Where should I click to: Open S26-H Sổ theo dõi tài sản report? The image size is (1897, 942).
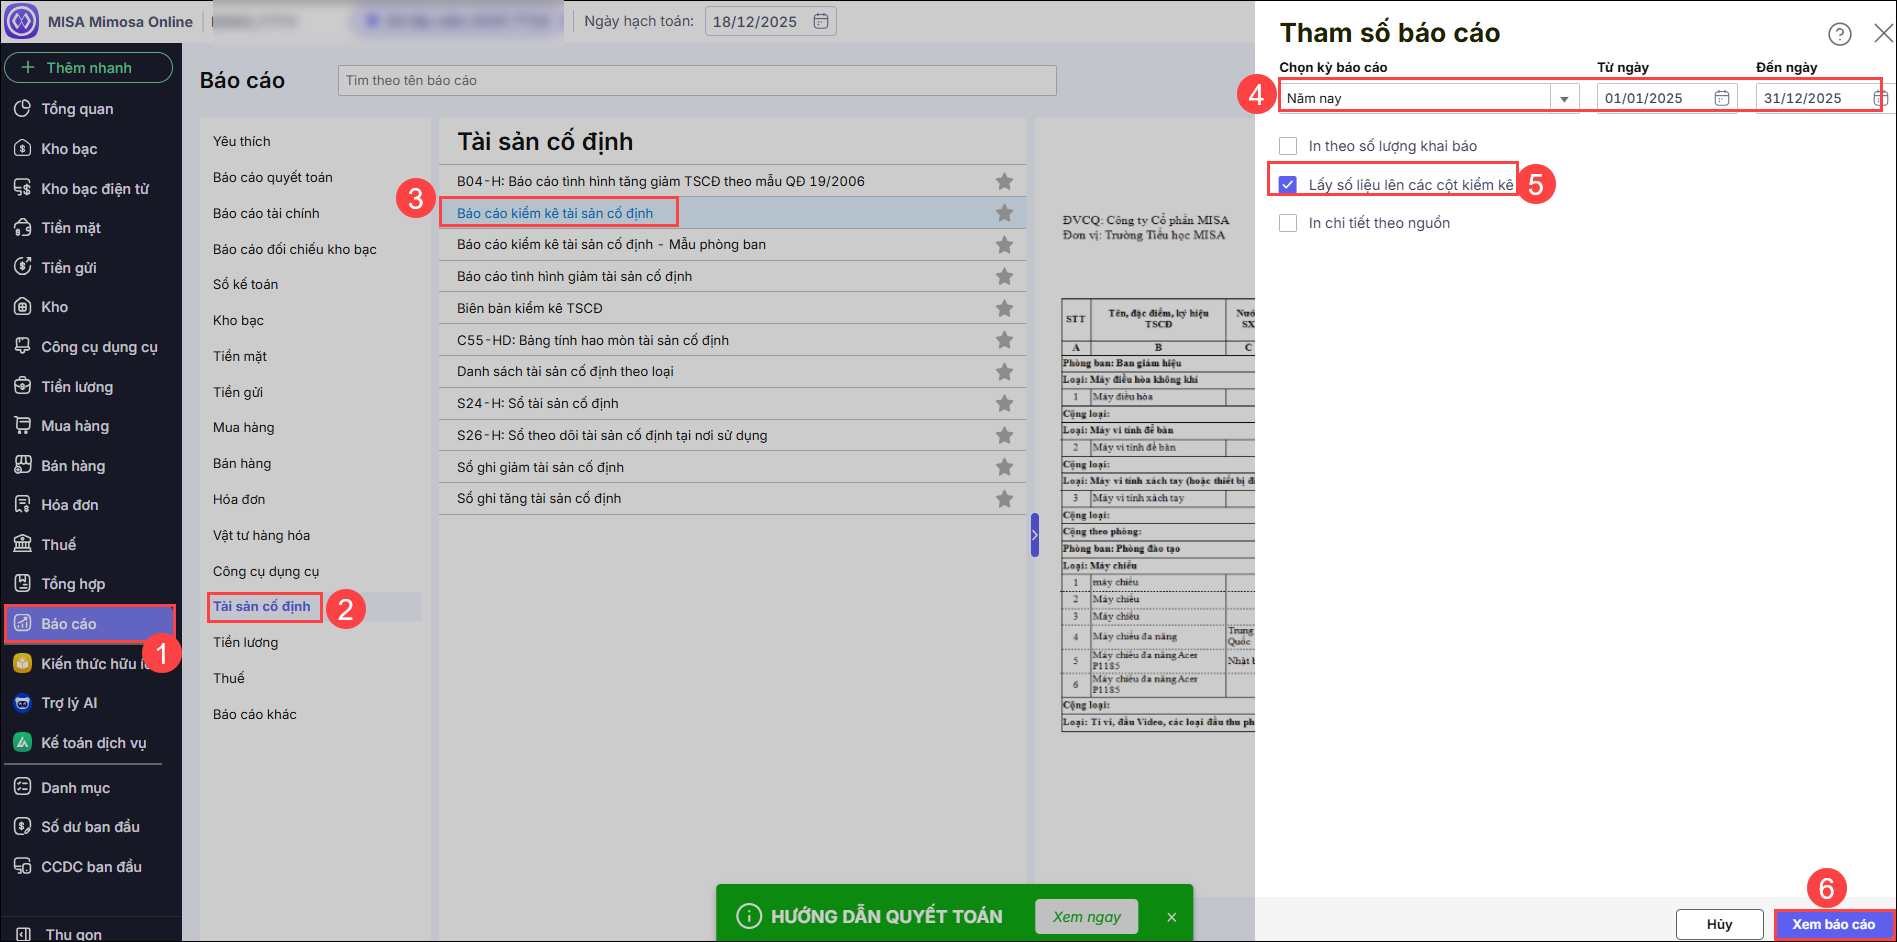pos(612,435)
